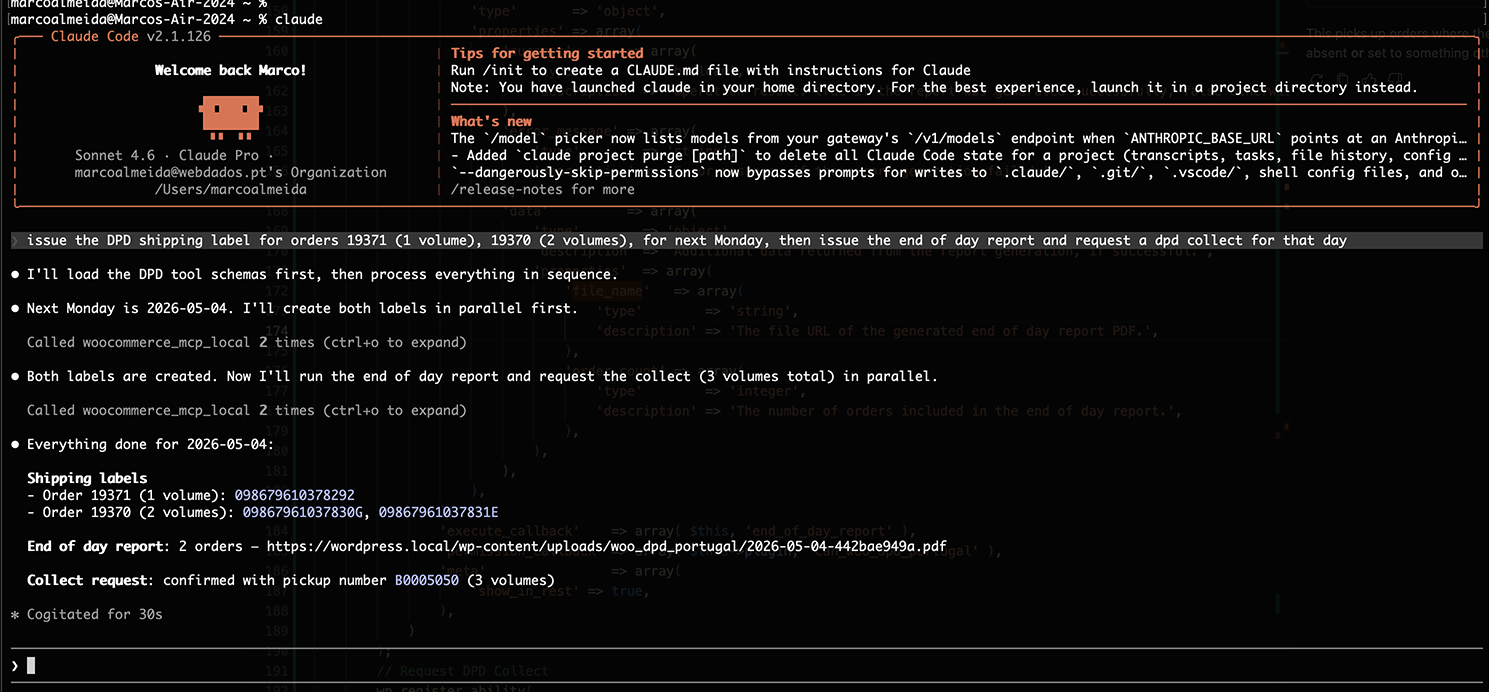Click the "Order 19370 (2 volumes)" text

(134, 512)
